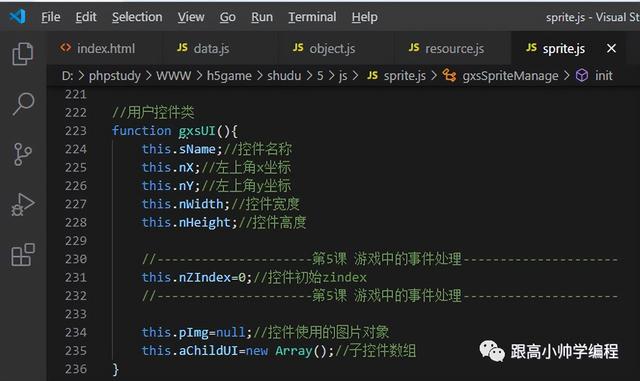
Task: Open the Go menu
Action: click(227, 17)
